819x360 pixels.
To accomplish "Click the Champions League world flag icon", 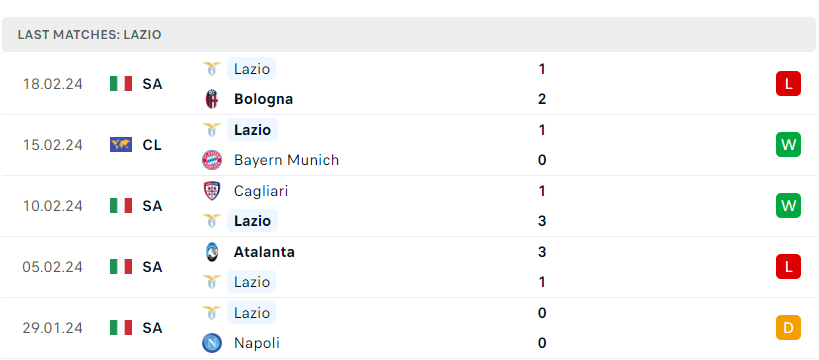I will coord(121,145).
